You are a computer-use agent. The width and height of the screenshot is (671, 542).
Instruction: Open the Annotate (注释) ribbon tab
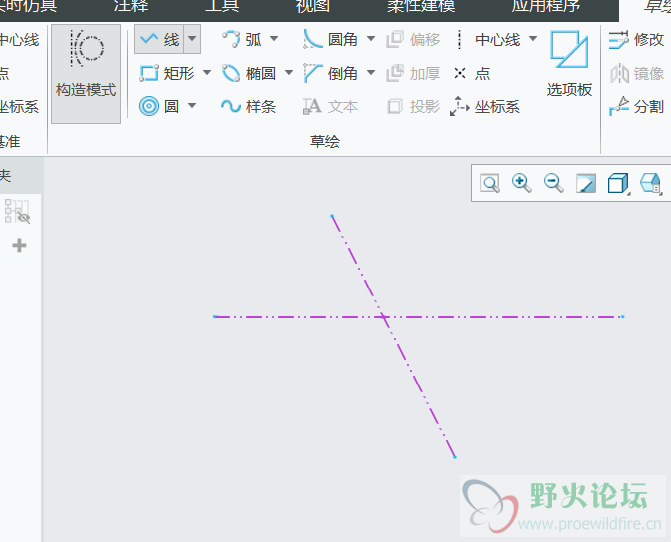(131, 6)
